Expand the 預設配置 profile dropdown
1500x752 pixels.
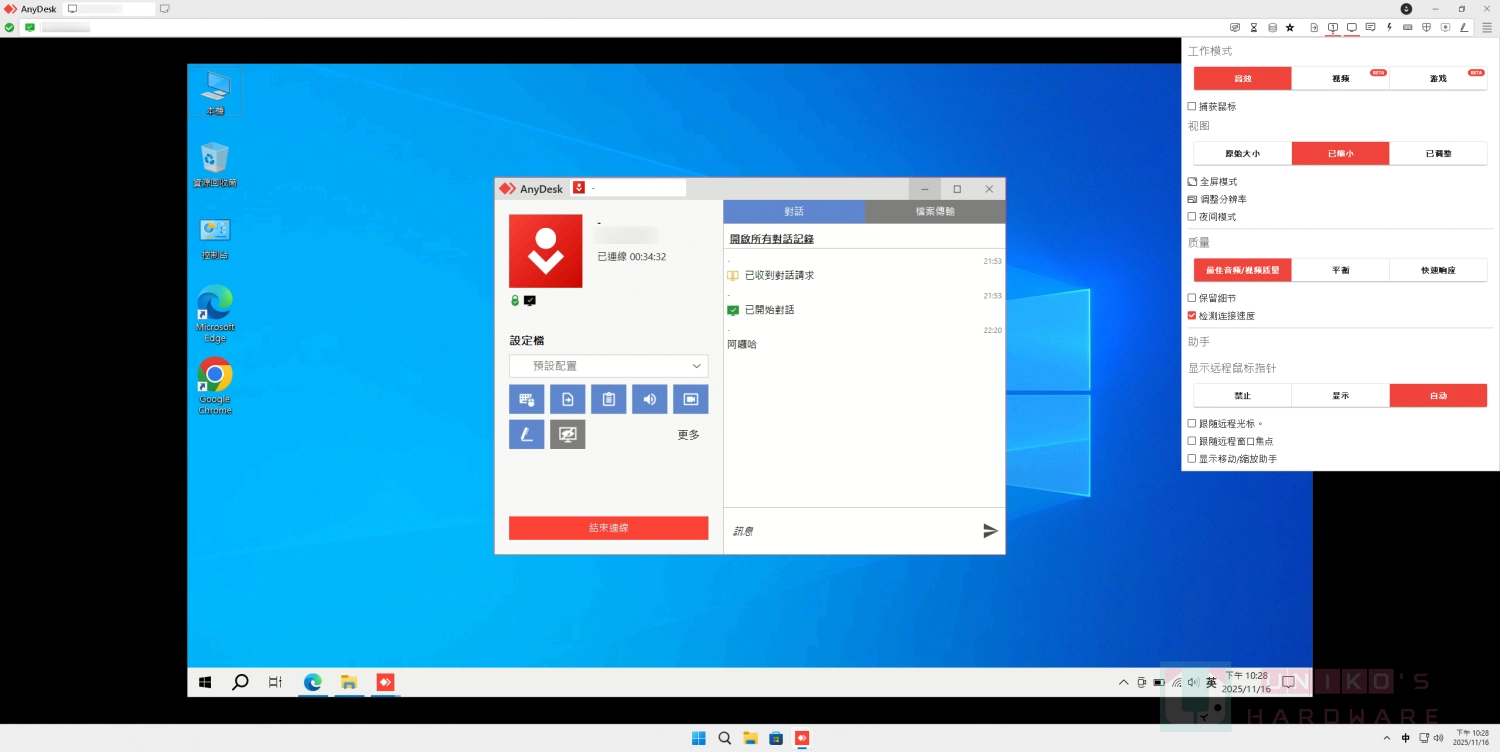(608, 366)
